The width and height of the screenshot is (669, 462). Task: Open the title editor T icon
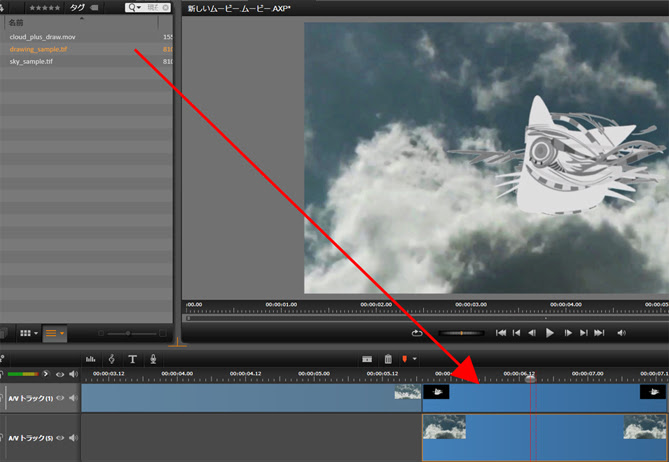coord(133,359)
